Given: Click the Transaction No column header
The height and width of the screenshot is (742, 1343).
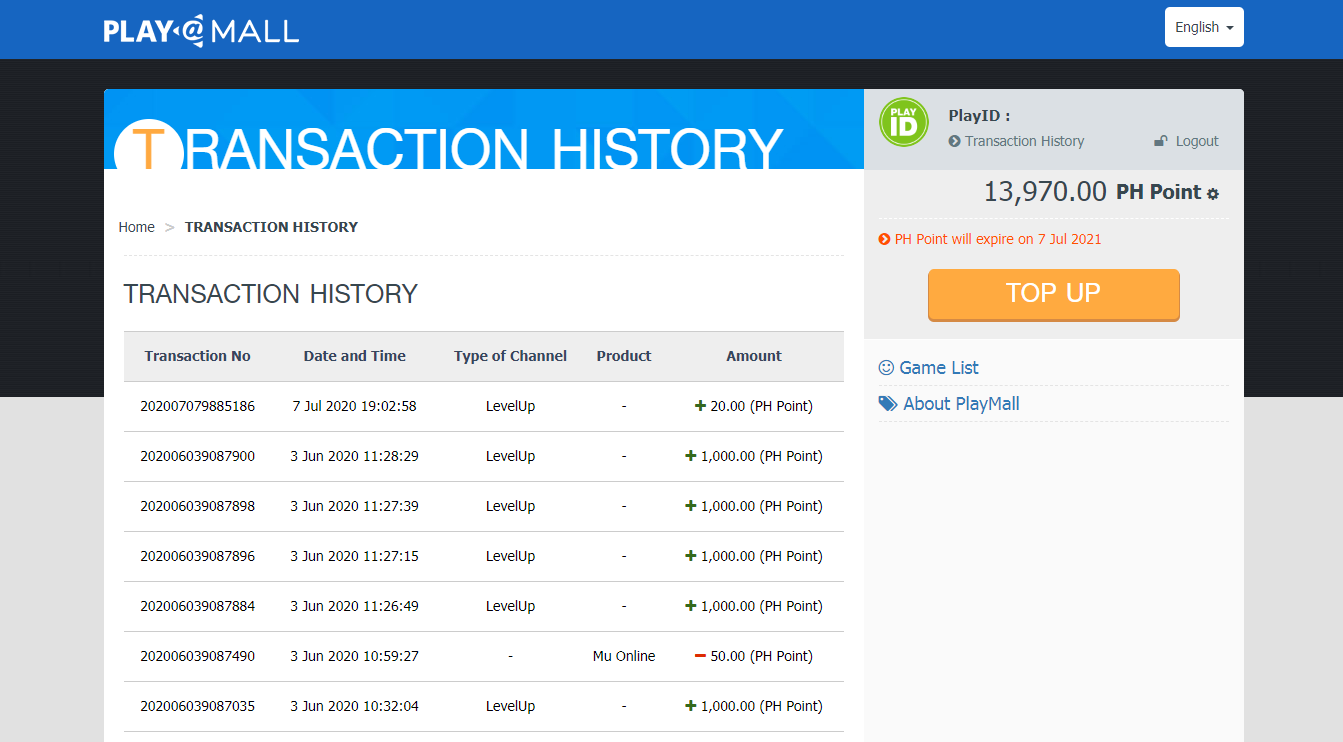Looking at the screenshot, I should point(198,356).
